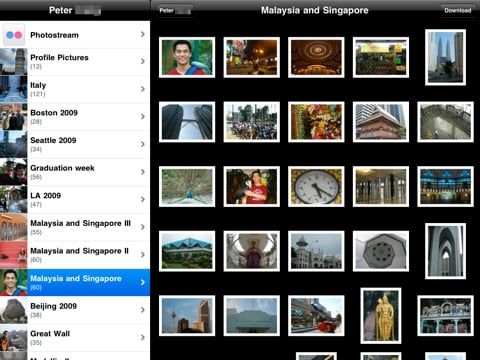Select the Boston 2009 album title
480x360 pixels.
click(54, 113)
